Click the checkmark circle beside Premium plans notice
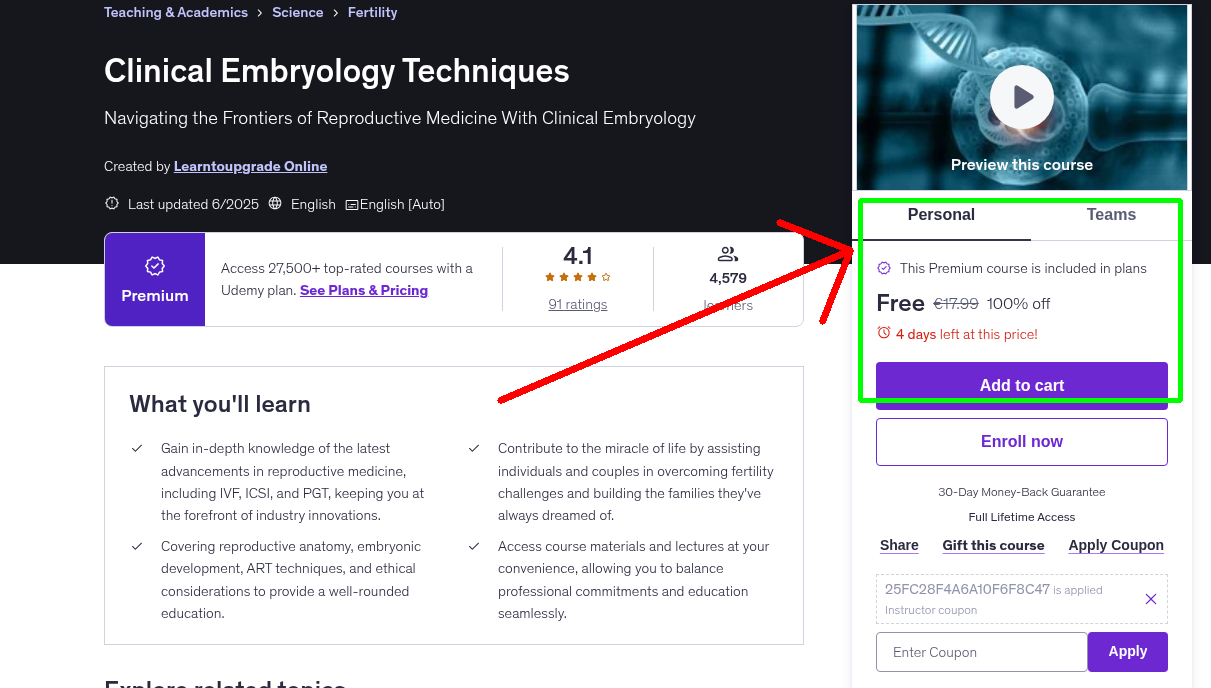 pos(884,268)
